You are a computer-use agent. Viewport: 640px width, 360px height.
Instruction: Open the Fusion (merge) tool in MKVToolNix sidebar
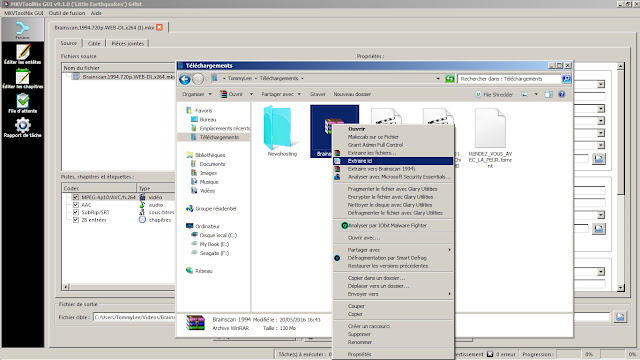point(22,30)
